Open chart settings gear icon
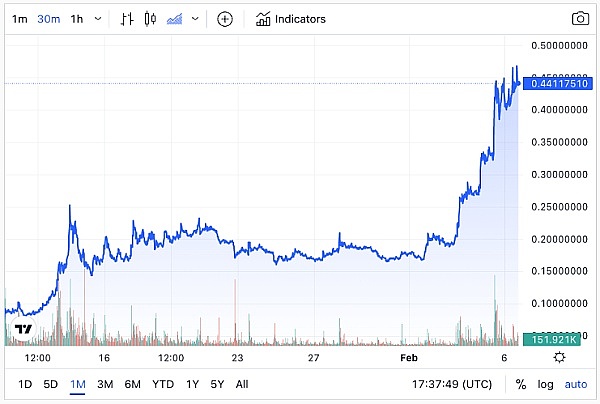Viewport: 600px width, 404px height. coord(559,358)
